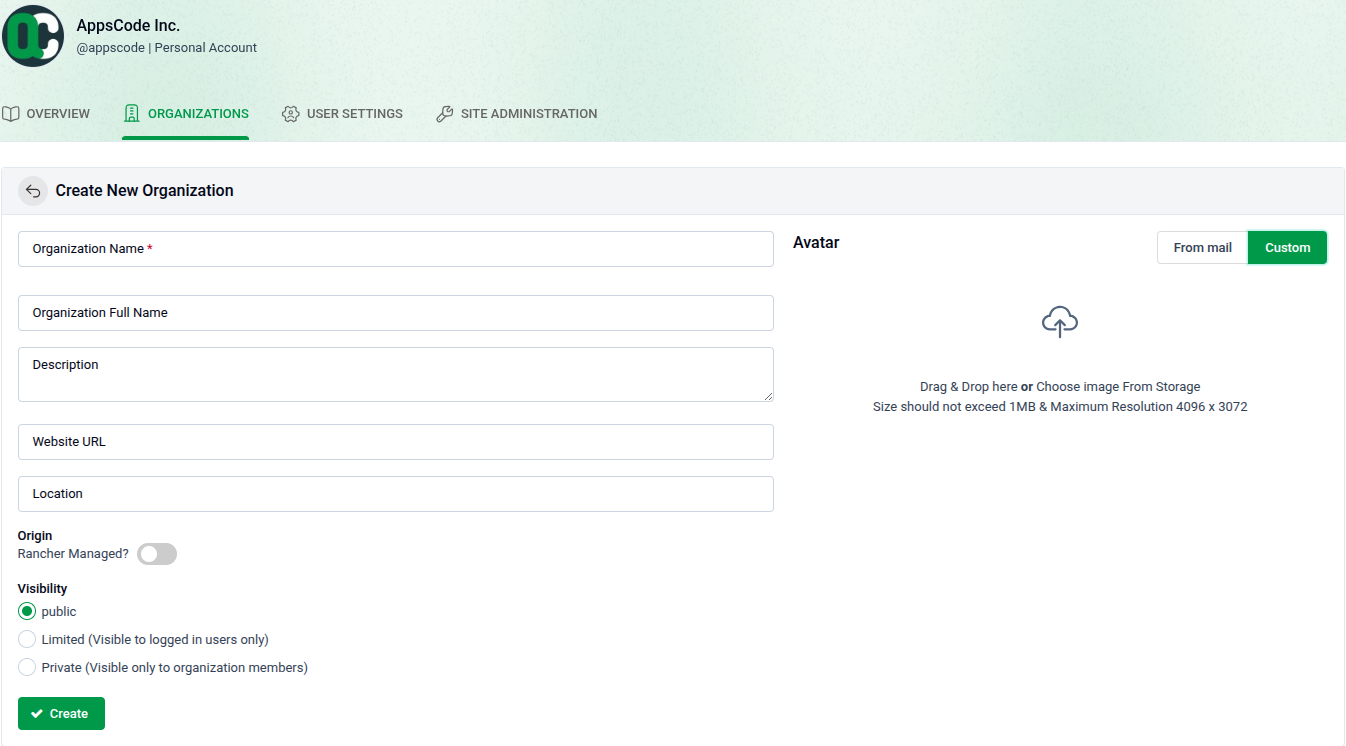Click inside the Organization Name field
This screenshot has width=1346, height=746.
coord(395,249)
